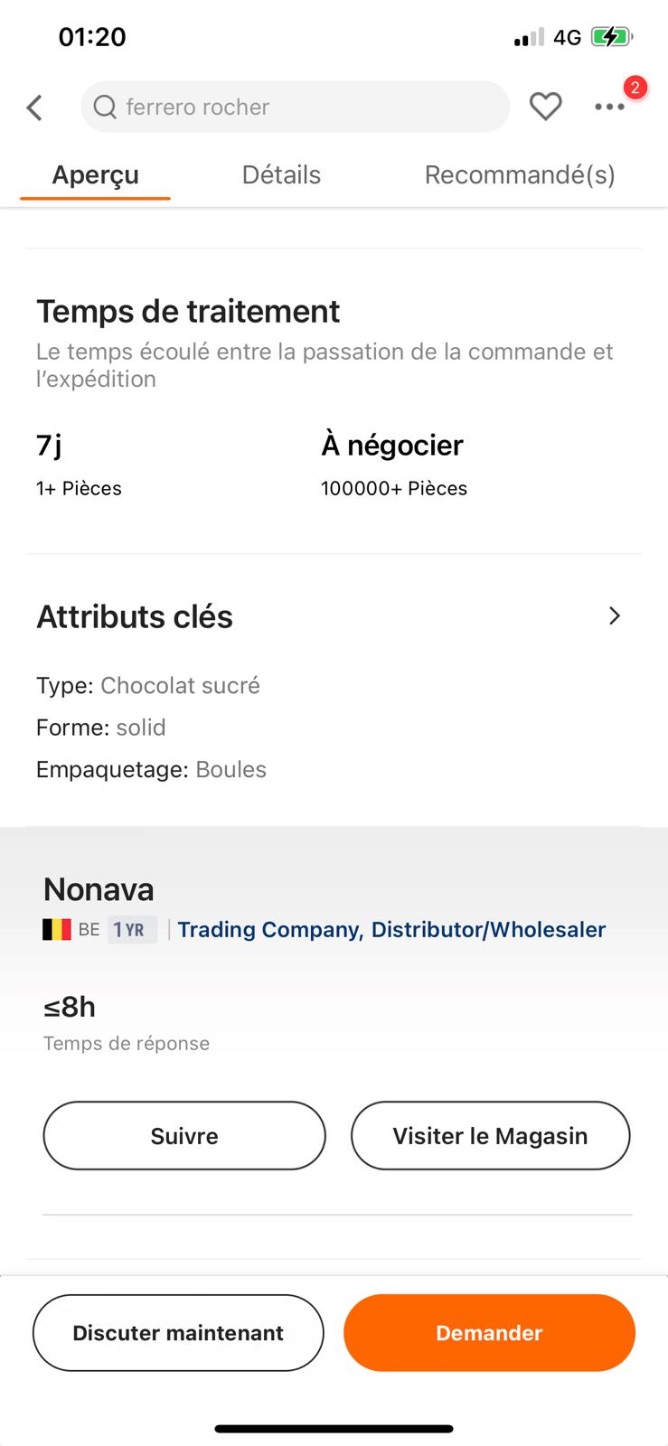Tap the red notification badge
Viewport: 668px width, 1446px height.
635,88
